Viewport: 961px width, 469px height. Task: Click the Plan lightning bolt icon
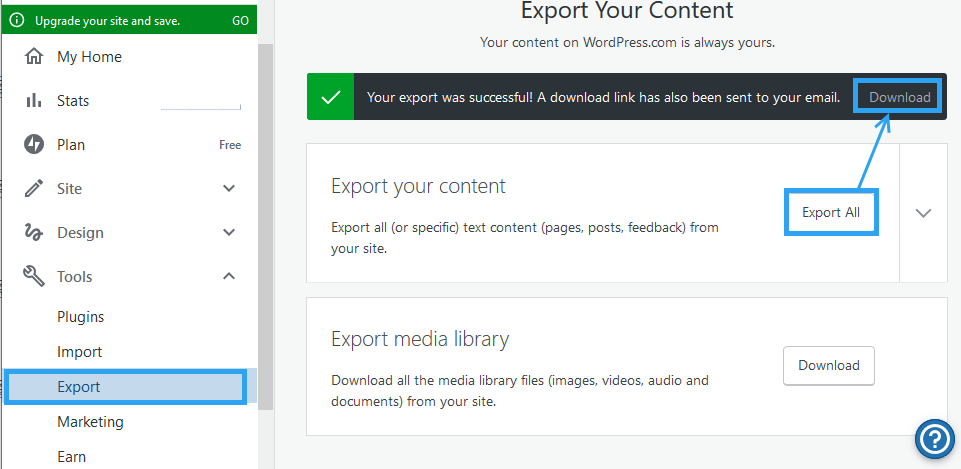click(x=34, y=145)
